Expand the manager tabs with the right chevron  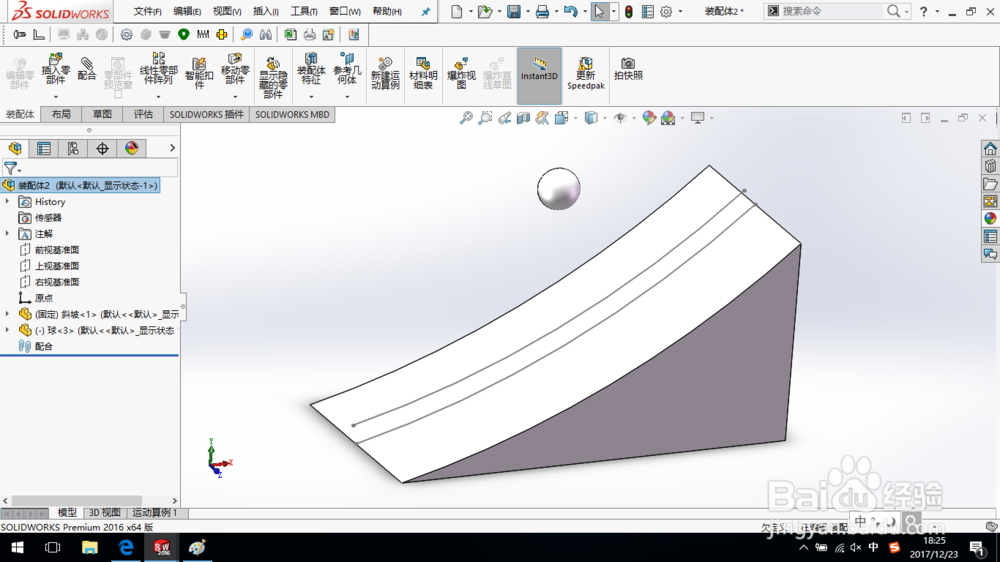click(x=172, y=148)
